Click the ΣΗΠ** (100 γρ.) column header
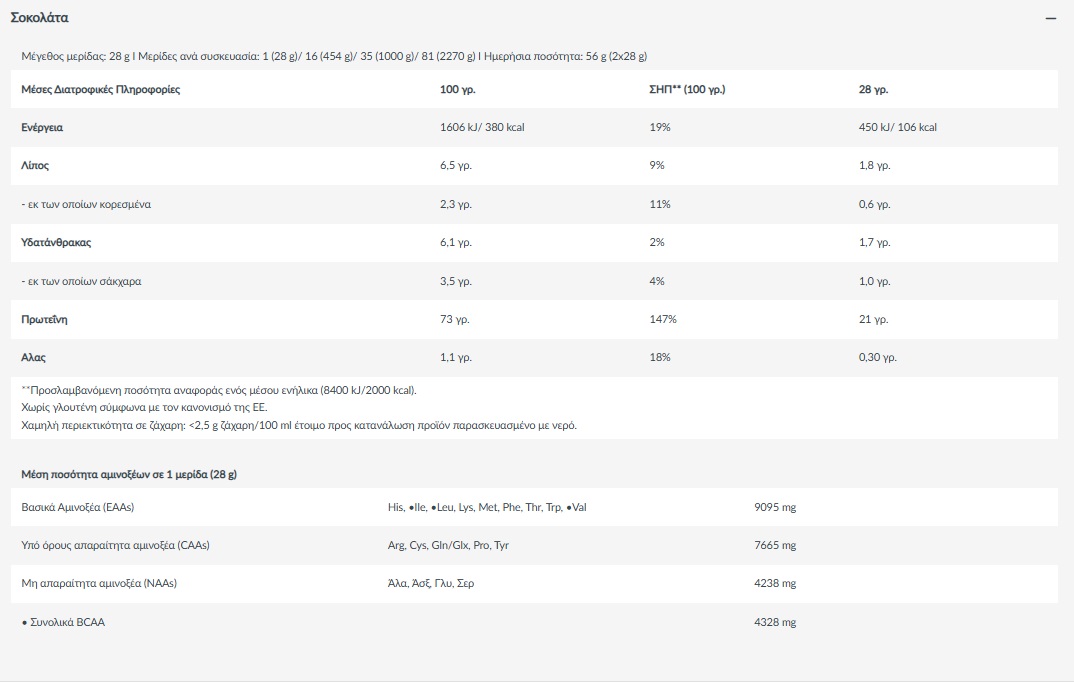Image resolution: width=1074 pixels, height=682 pixels. click(687, 90)
